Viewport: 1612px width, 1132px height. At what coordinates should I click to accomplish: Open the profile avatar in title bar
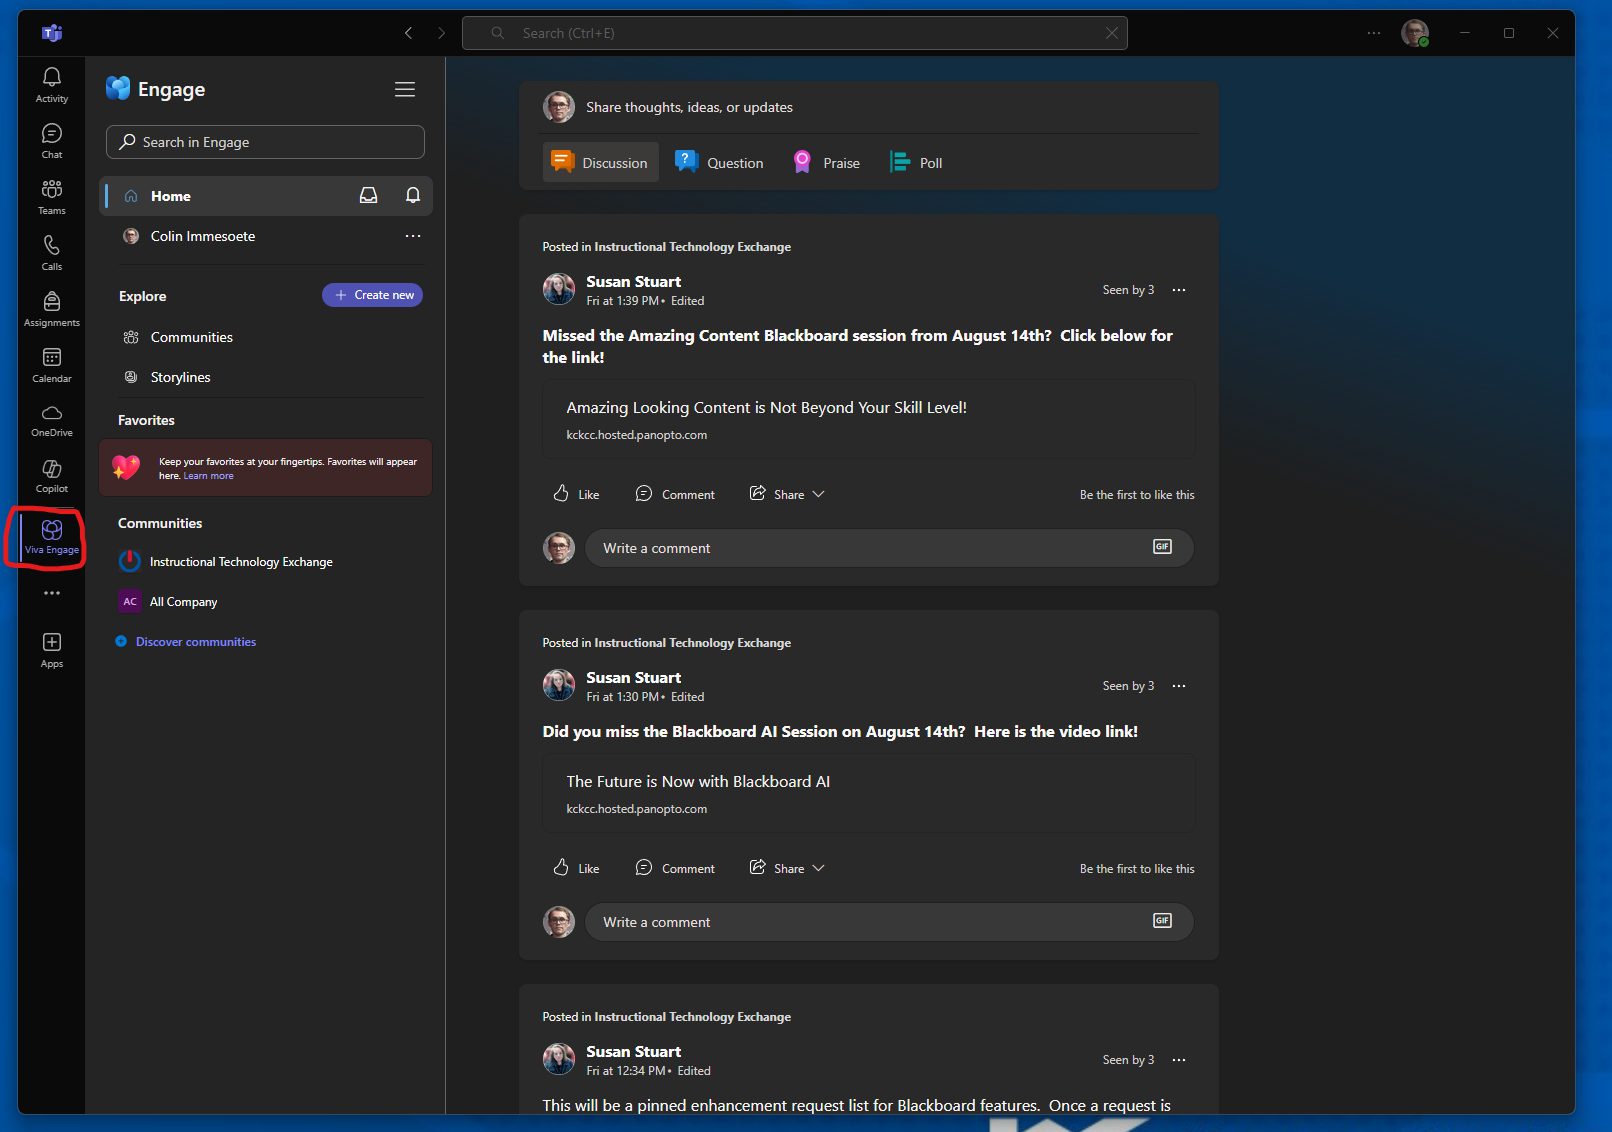tap(1415, 33)
